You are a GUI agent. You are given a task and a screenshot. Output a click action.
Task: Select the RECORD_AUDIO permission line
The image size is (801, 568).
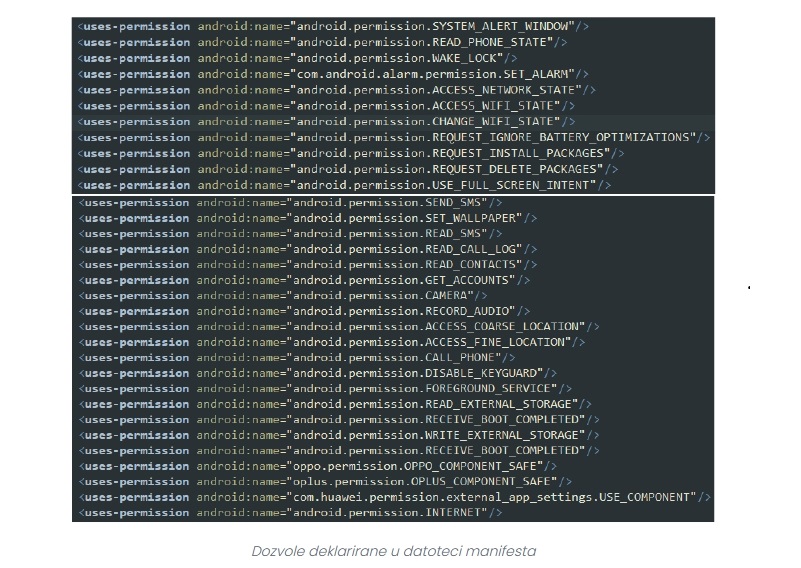pos(304,311)
